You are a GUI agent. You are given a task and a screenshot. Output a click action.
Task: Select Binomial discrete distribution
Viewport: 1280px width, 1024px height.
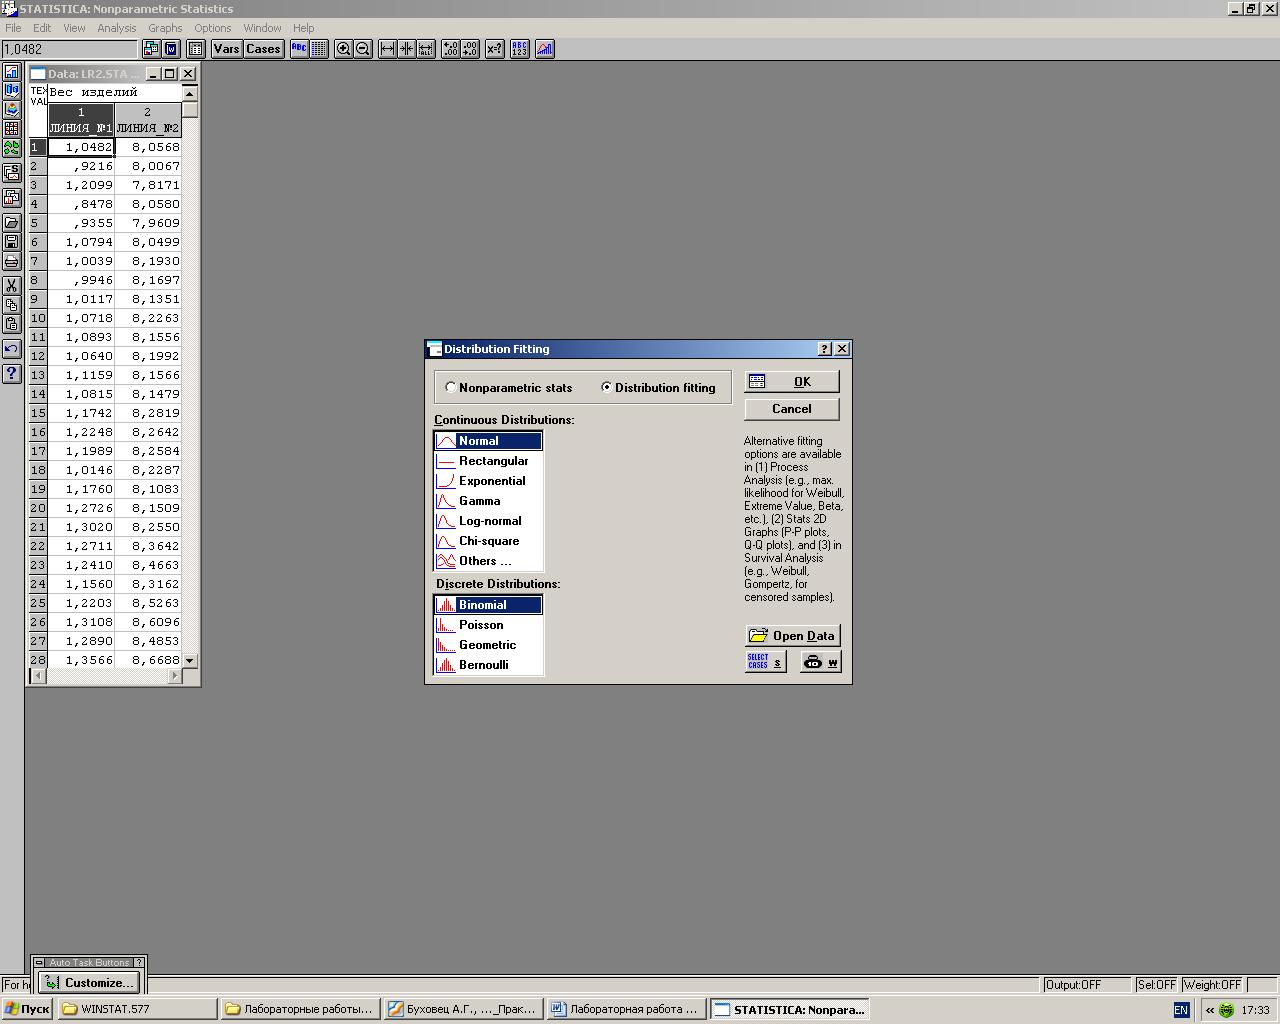pyautogui.click(x=488, y=605)
